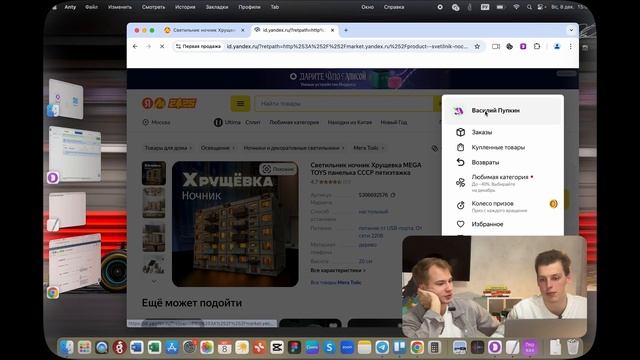Go forward in the browser
640x360 pixels.
(x=149, y=47)
